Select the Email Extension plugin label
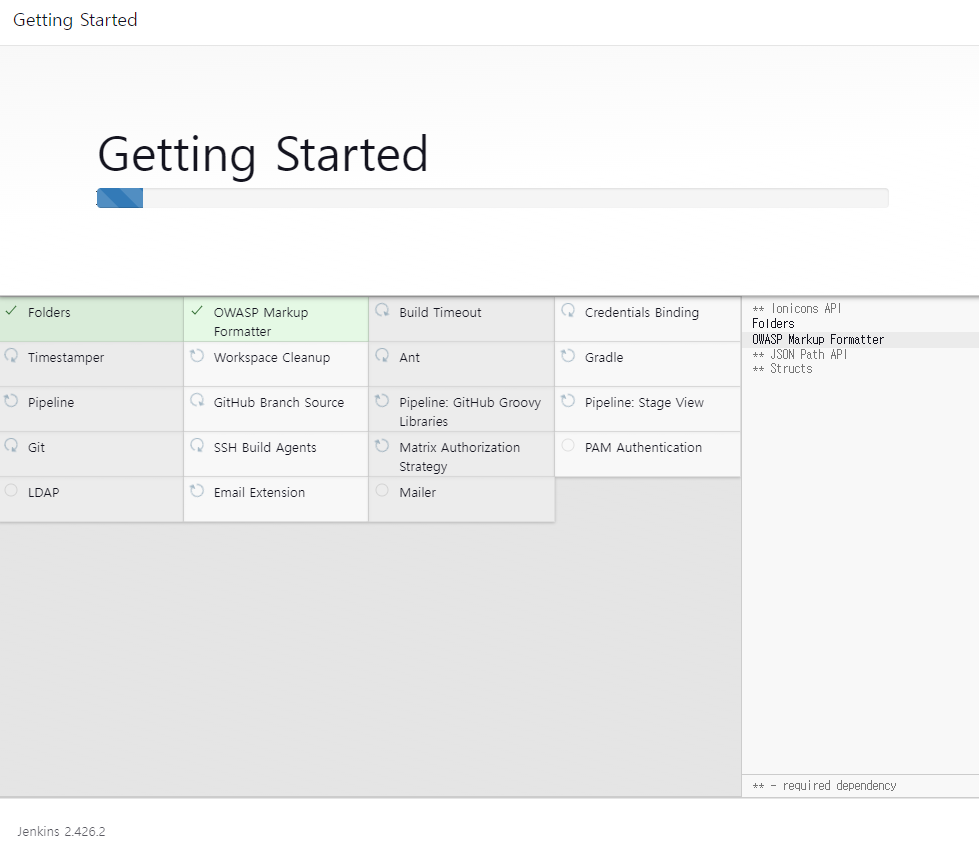This screenshot has height=845, width=979. pyautogui.click(x=259, y=492)
